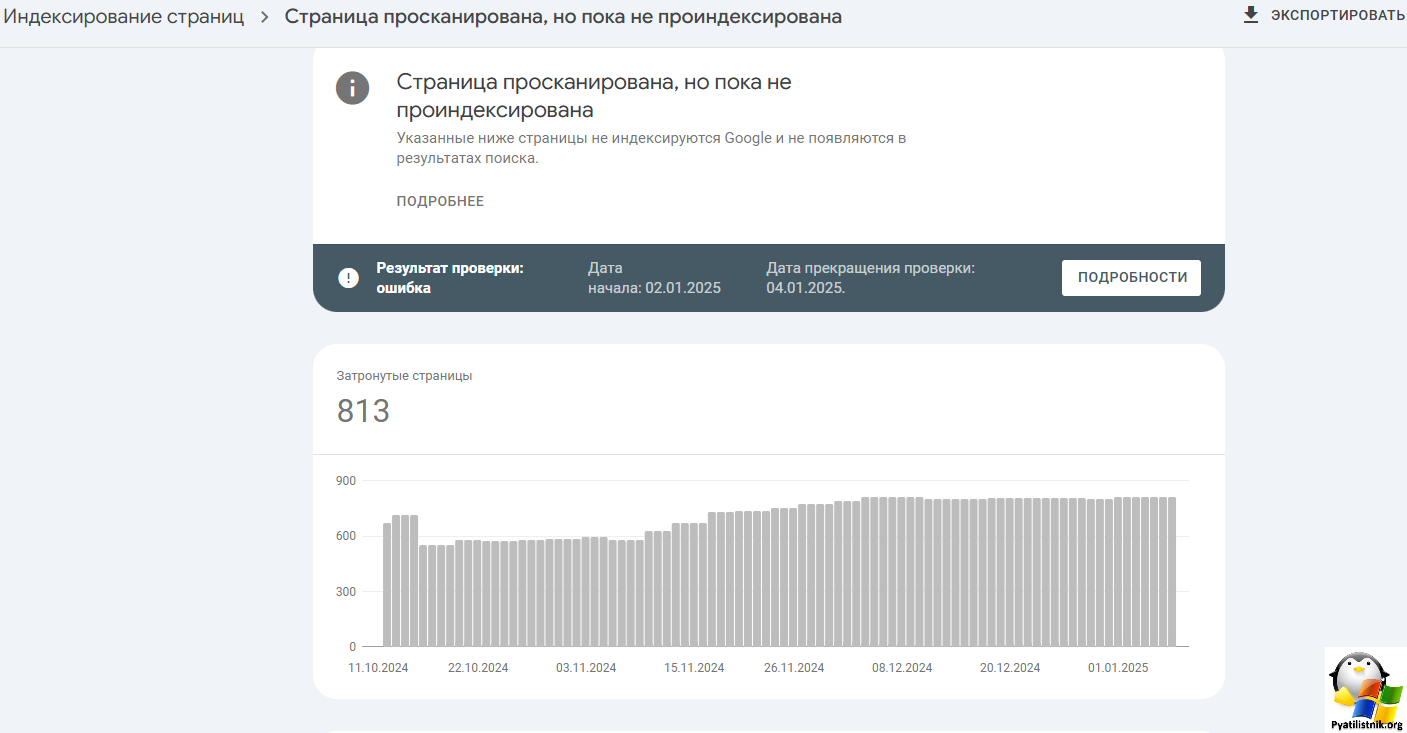Open the ПОДРОБНЕЕ link

pyautogui.click(x=439, y=200)
